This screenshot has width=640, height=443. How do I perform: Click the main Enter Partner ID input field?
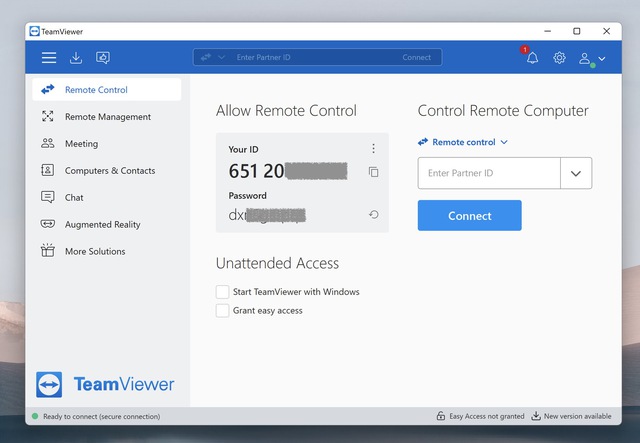pyautogui.click(x=489, y=173)
